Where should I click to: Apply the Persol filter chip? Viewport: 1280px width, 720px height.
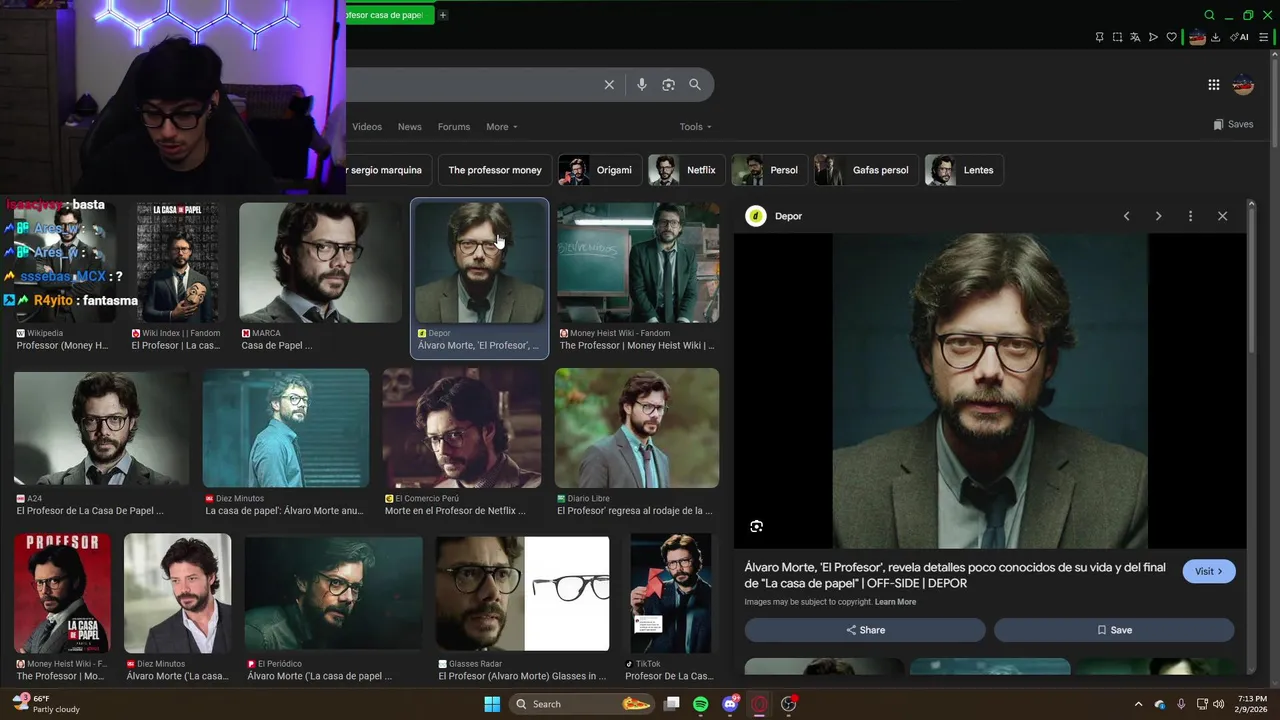coord(769,170)
